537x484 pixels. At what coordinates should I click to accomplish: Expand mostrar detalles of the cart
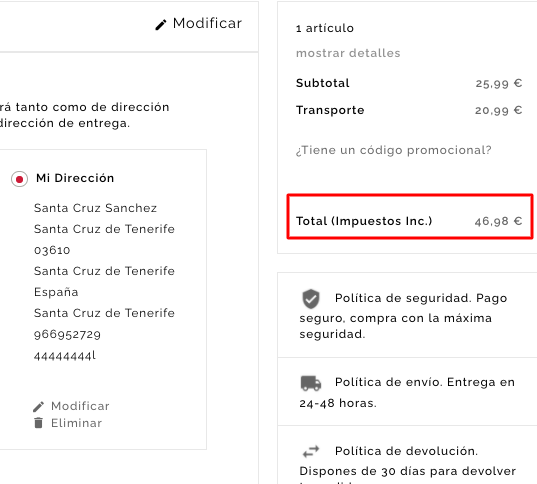[348, 53]
